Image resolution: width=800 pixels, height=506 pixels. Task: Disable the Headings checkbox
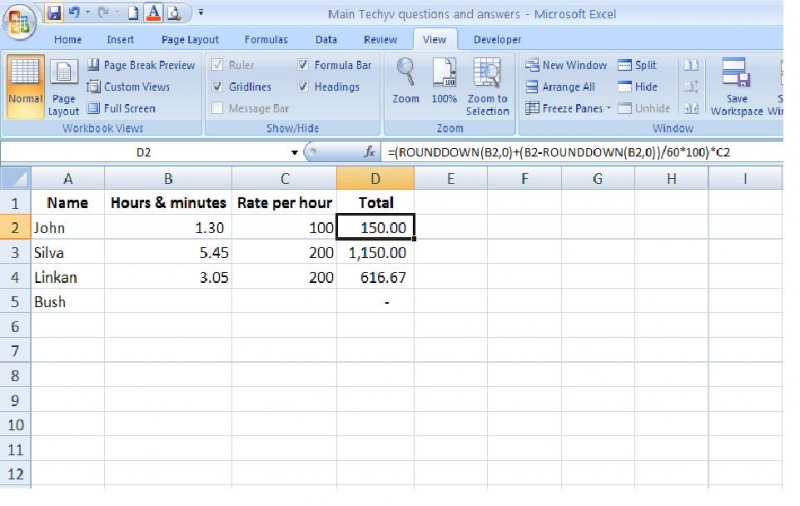coord(303,87)
